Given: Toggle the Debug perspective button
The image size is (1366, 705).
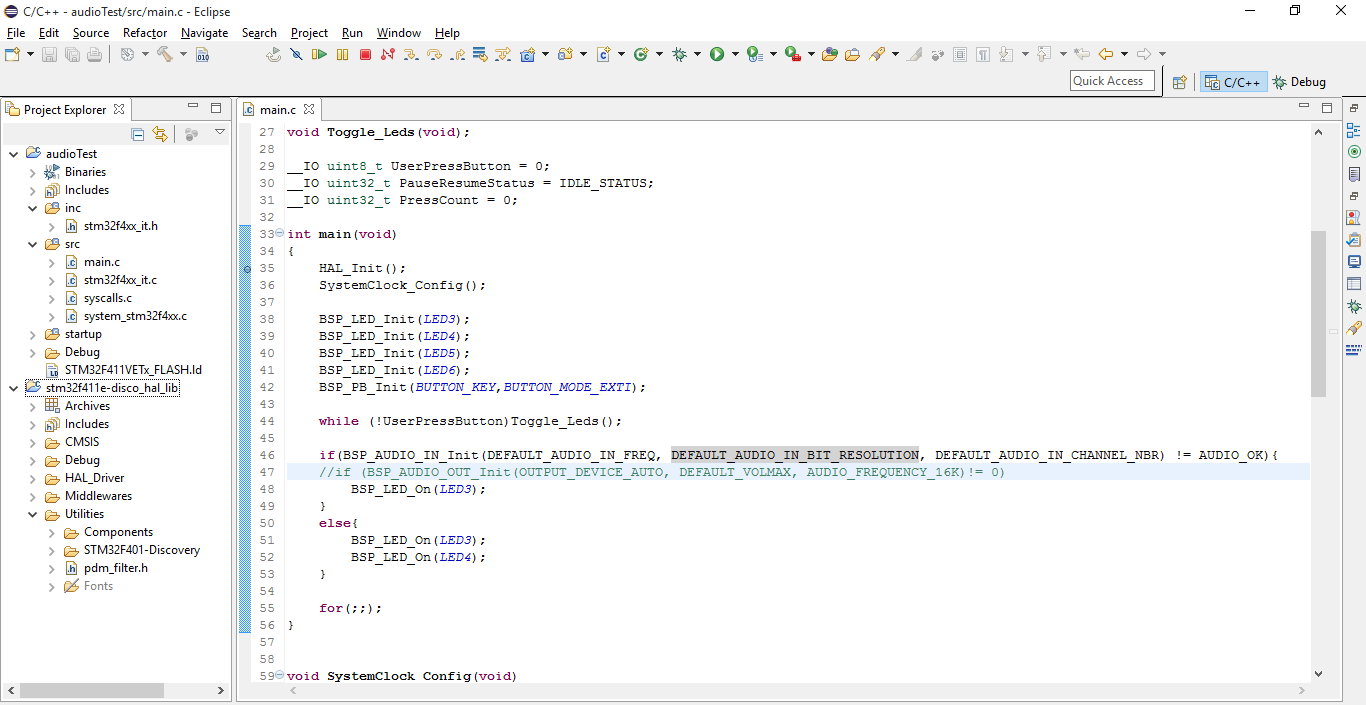Looking at the screenshot, I should pyautogui.click(x=1299, y=82).
